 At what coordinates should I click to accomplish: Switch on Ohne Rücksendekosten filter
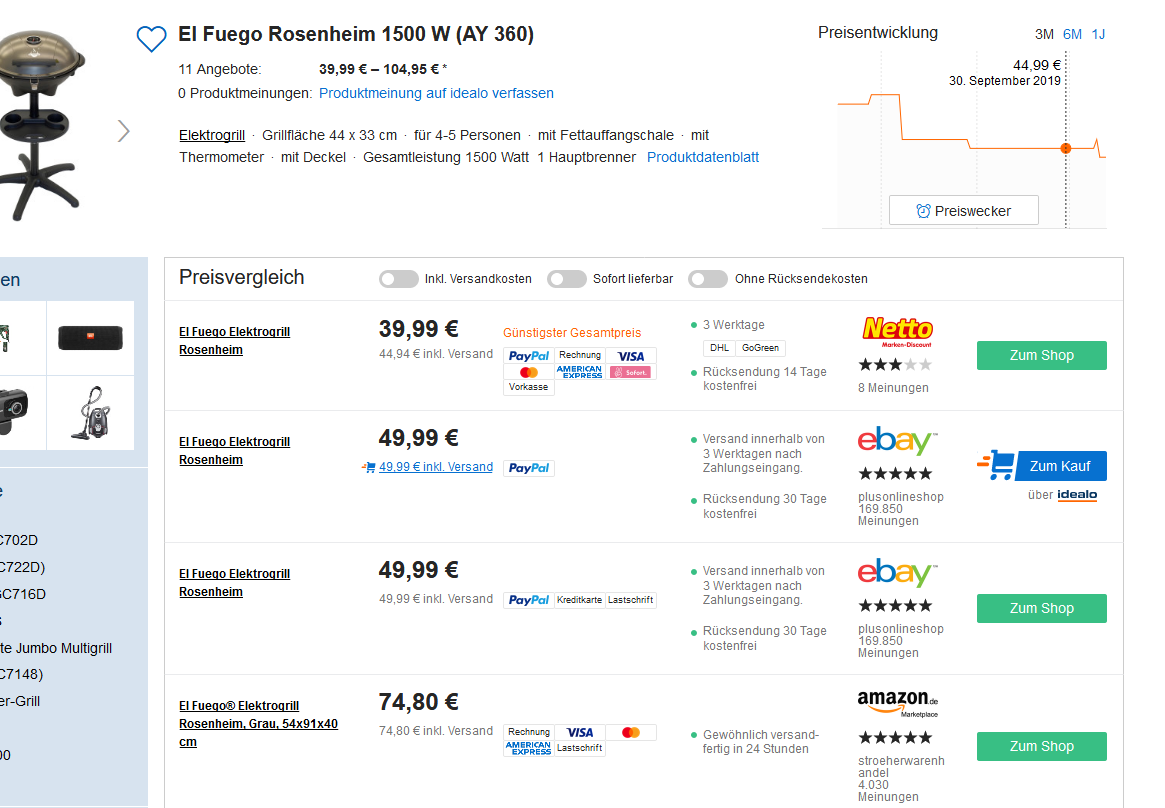[x=708, y=279]
